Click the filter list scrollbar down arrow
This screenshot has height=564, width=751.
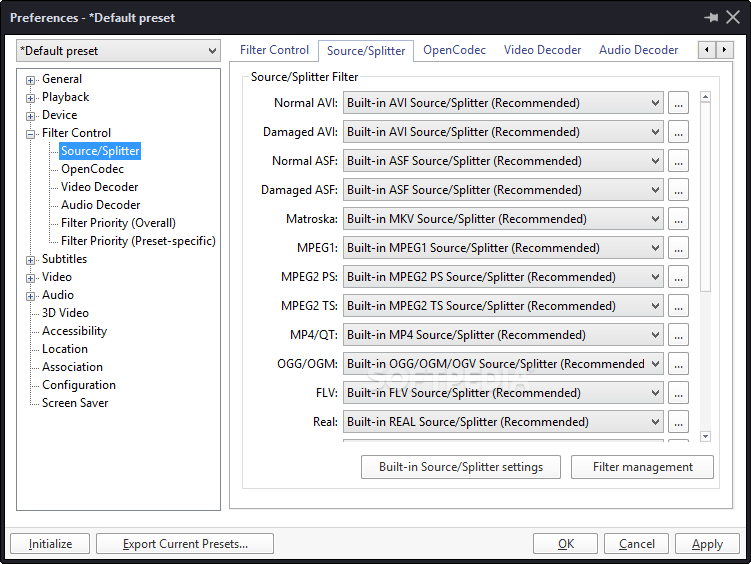coord(705,436)
